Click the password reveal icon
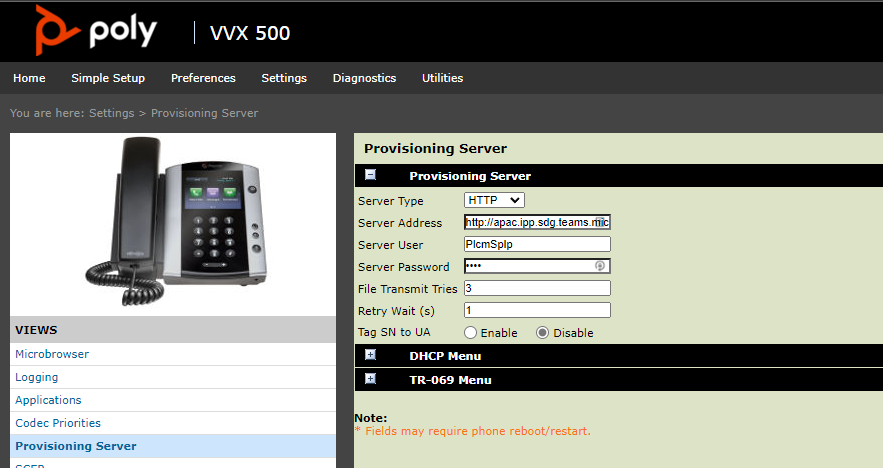 point(600,266)
